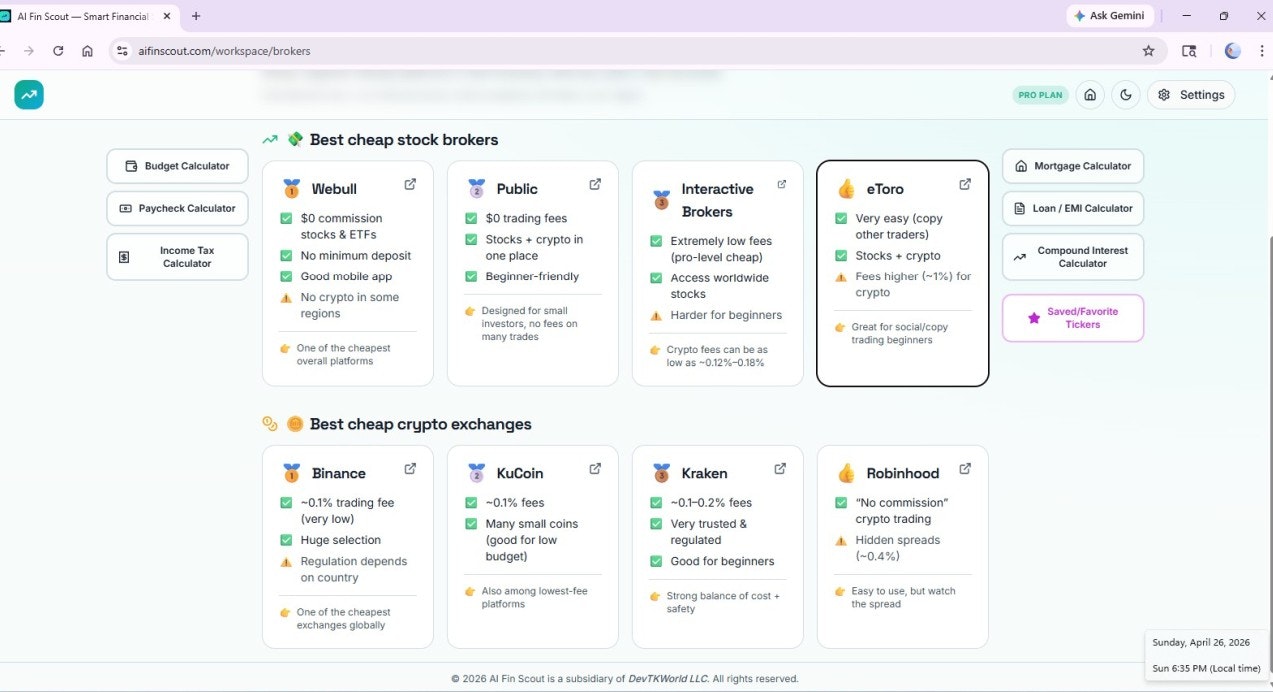This screenshot has width=1273, height=692.
Task: Click the eToro card title
Action: click(x=885, y=188)
